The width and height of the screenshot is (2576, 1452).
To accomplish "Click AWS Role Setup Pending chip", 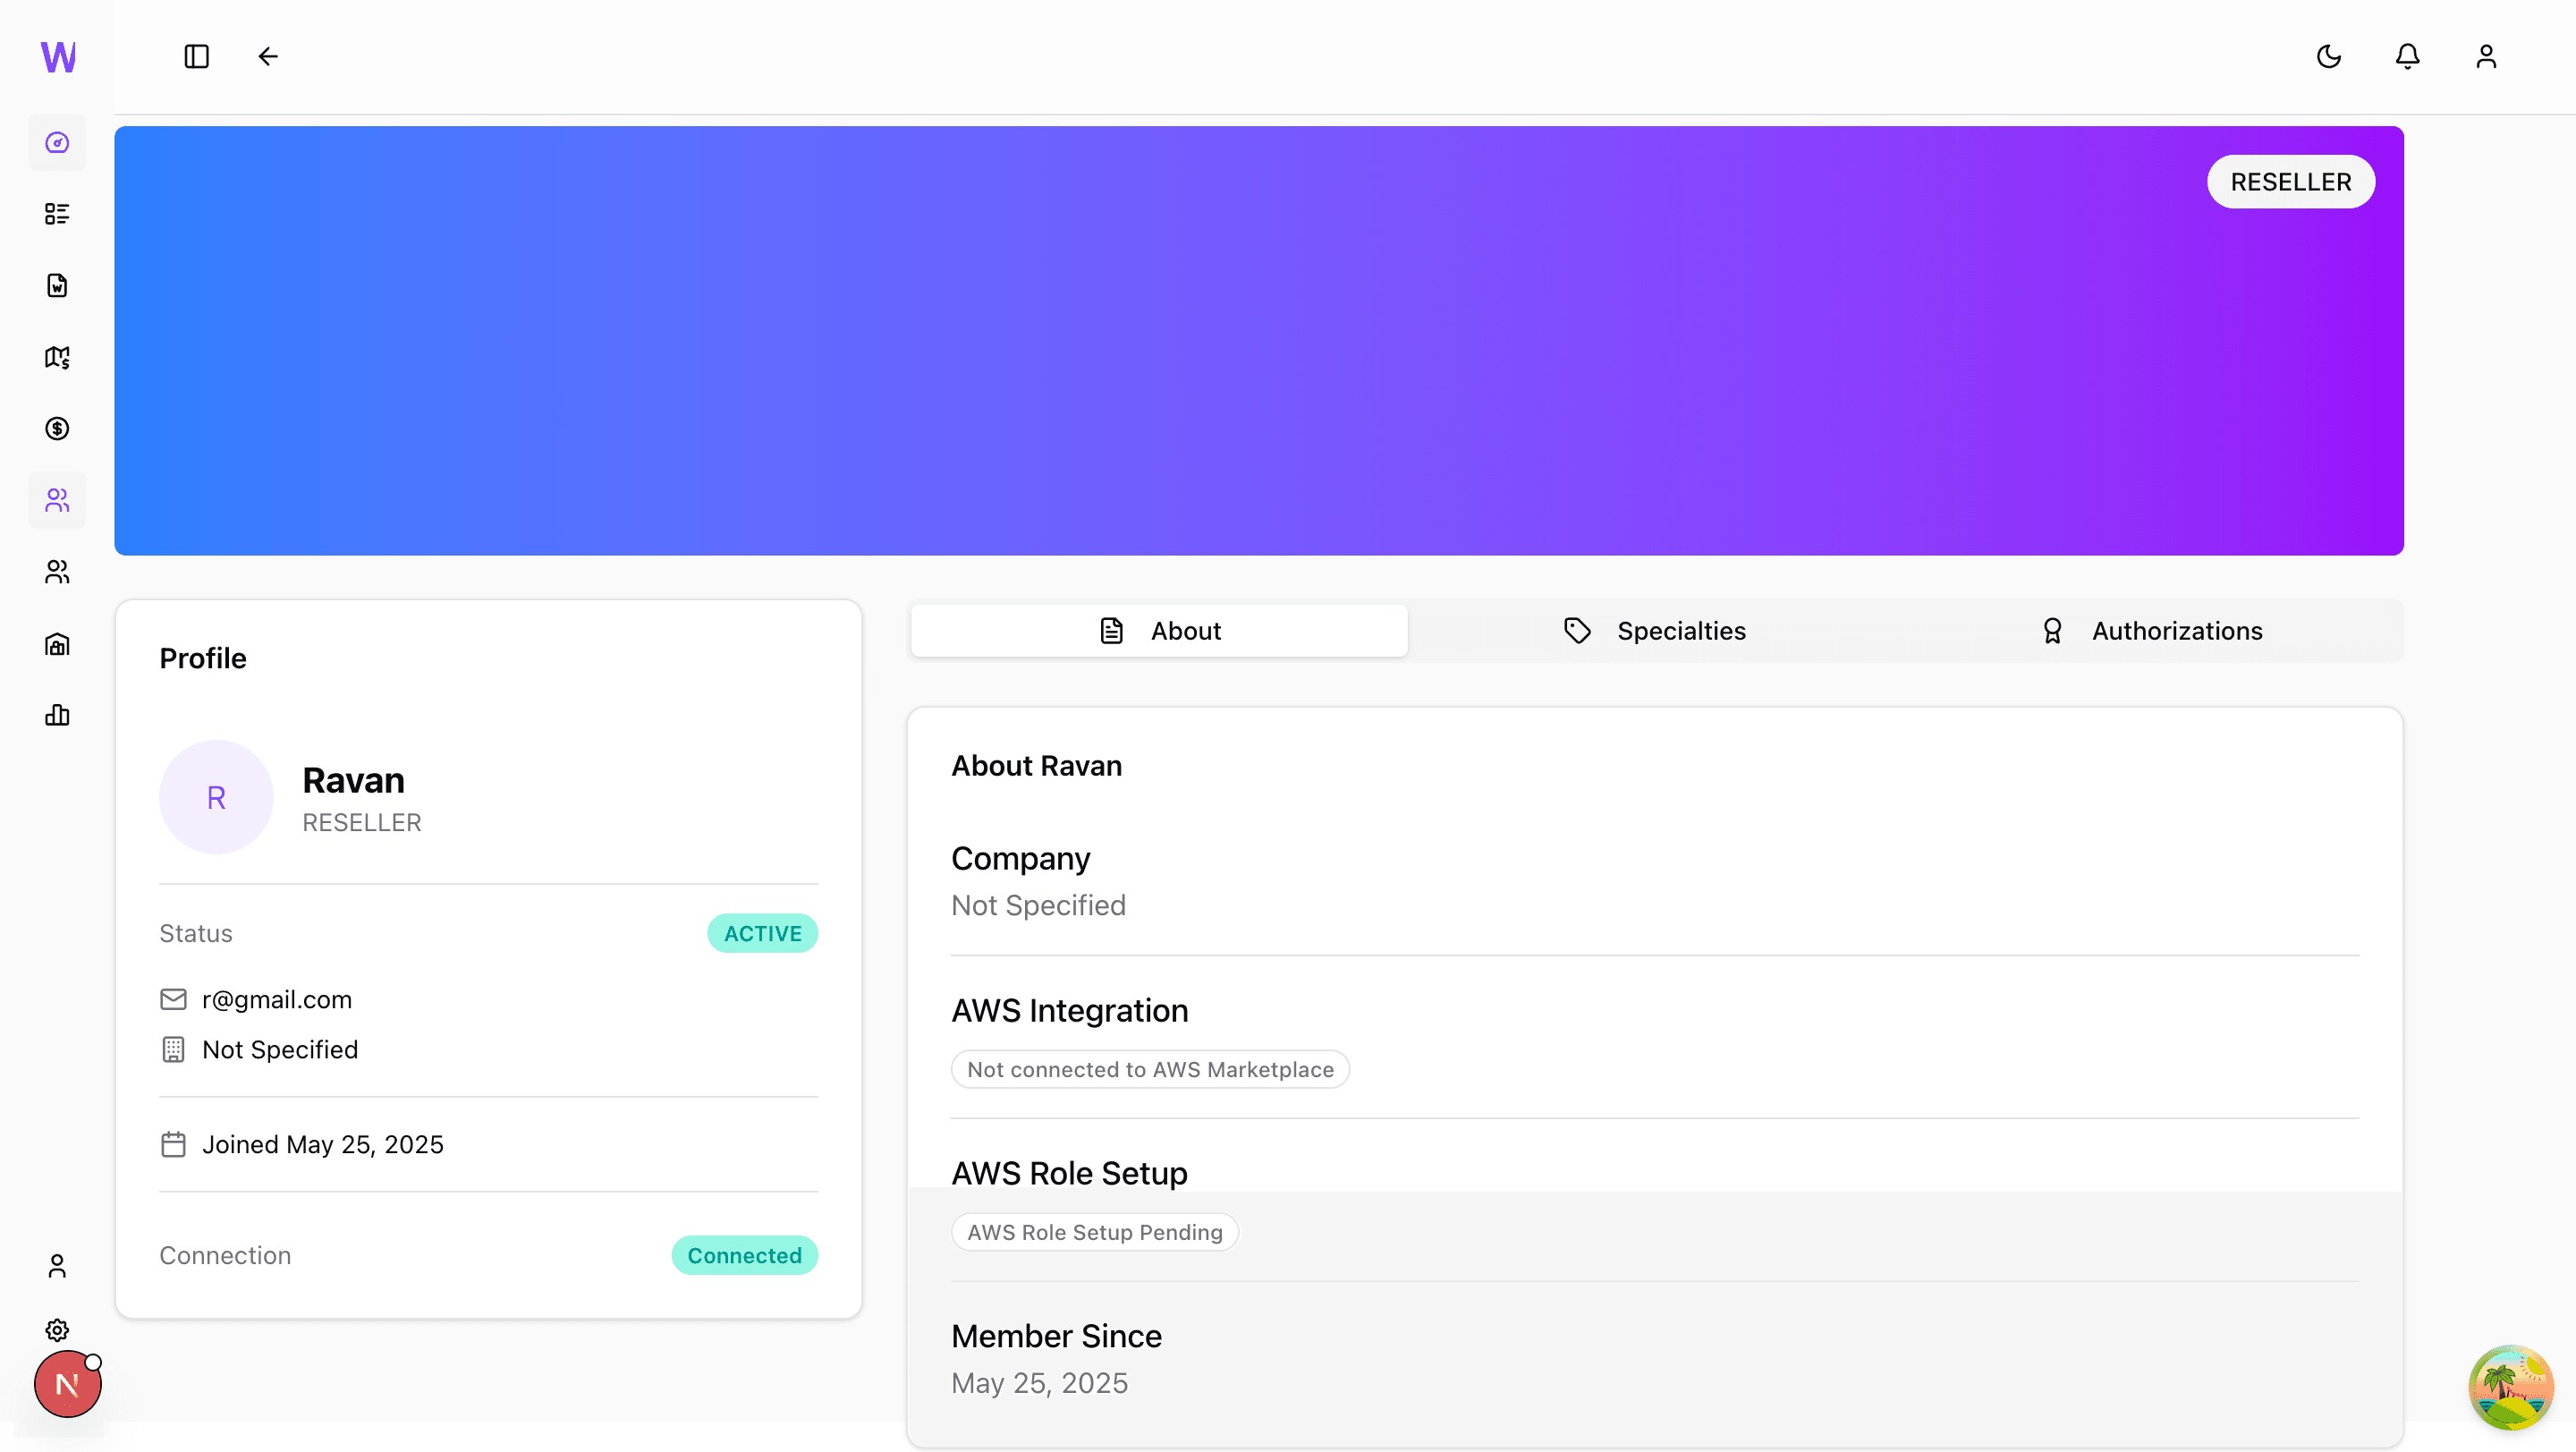I will point(1095,1232).
